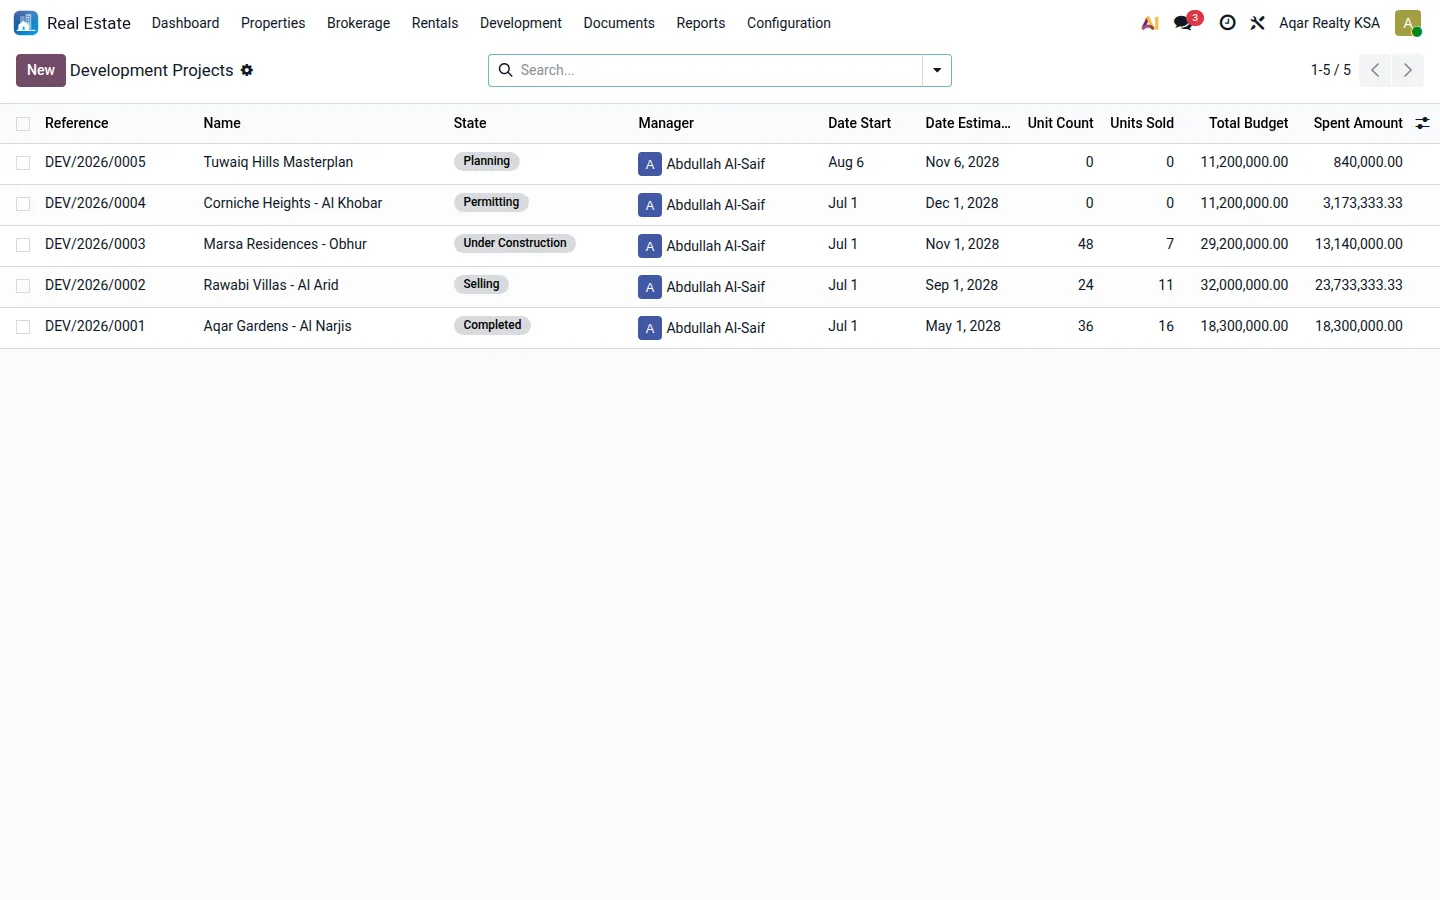Viewport: 1440px width, 900px height.
Task: Click the Under Construction state badge
Action: click(x=515, y=243)
